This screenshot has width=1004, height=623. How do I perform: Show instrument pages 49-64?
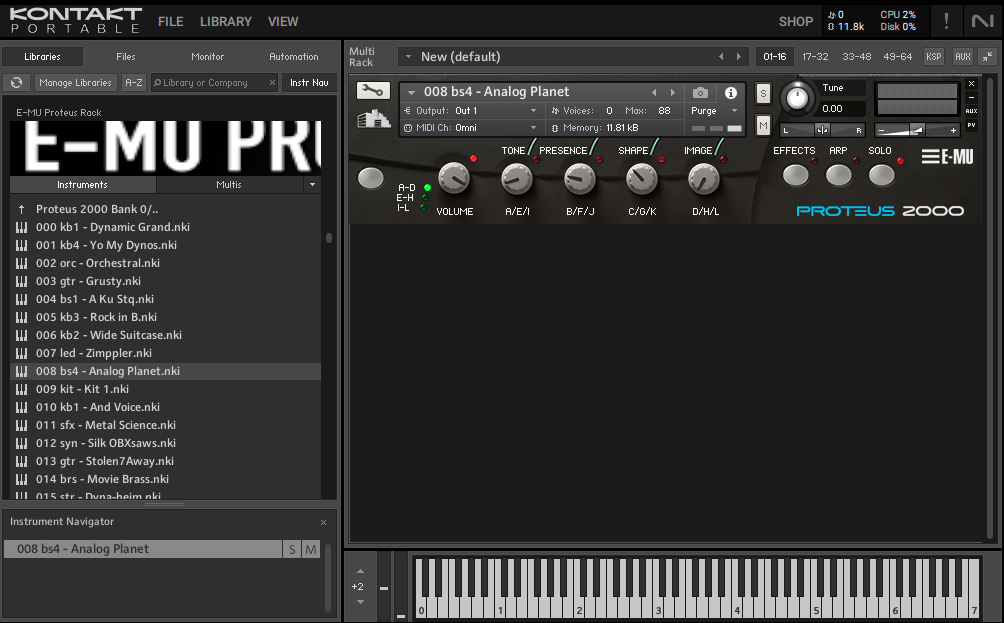(x=897, y=56)
